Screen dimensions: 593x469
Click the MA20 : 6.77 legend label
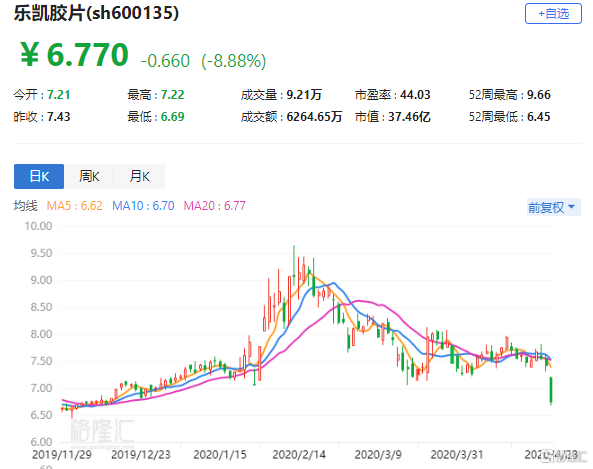click(214, 206)
